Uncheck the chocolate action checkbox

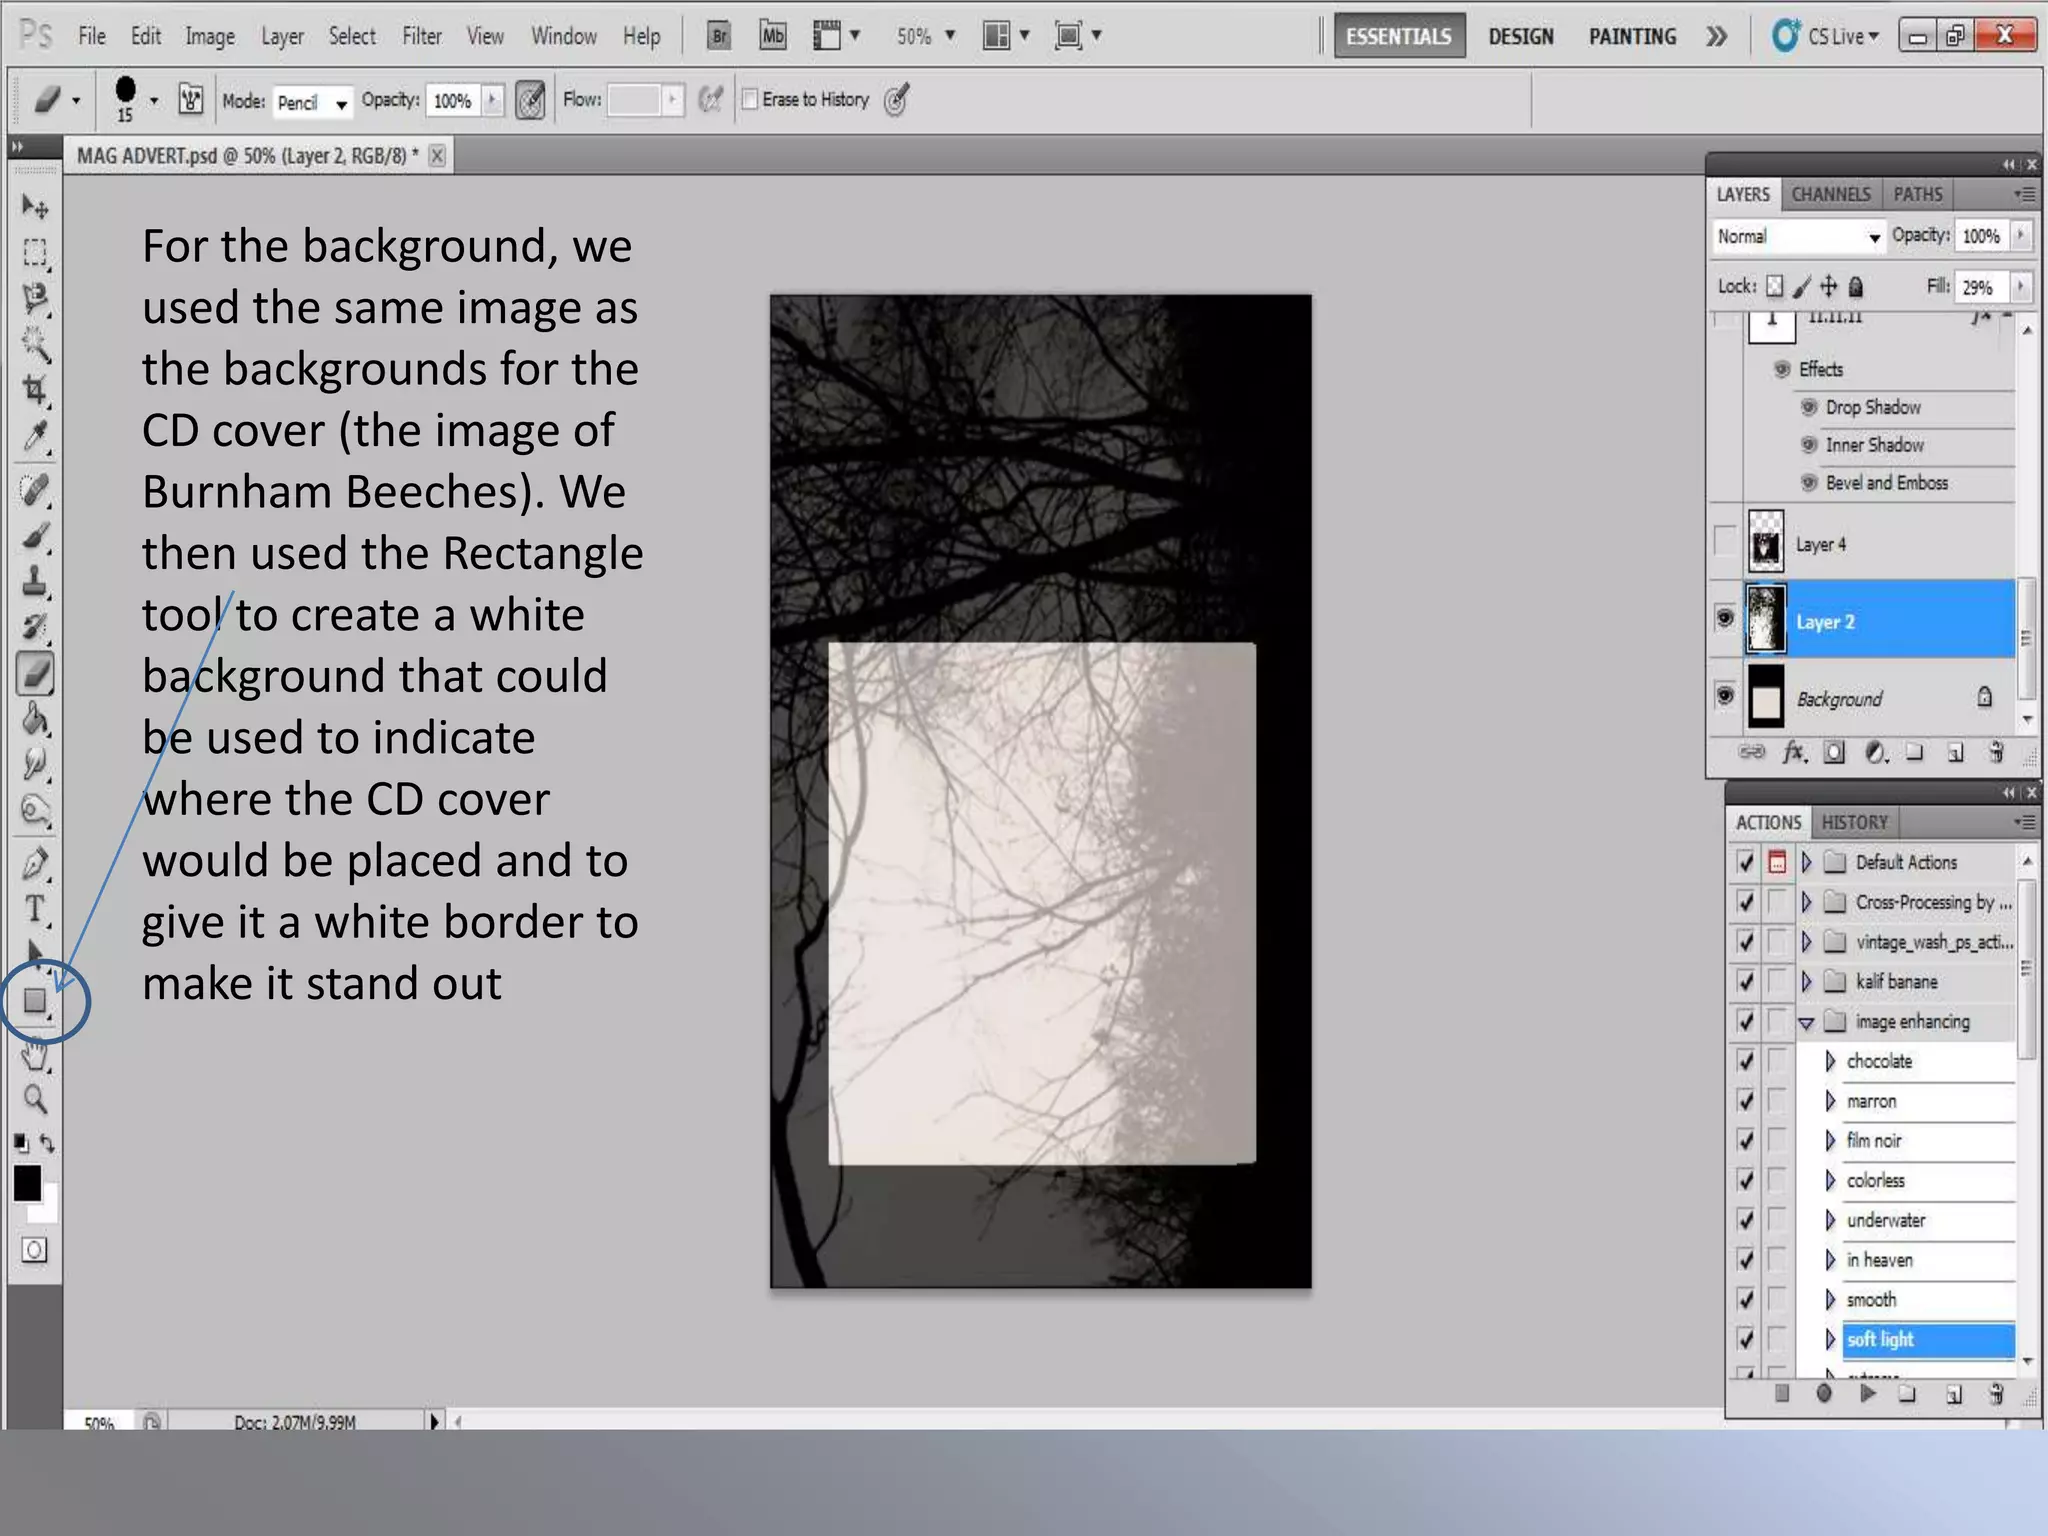click(x=1745, y=1061)
